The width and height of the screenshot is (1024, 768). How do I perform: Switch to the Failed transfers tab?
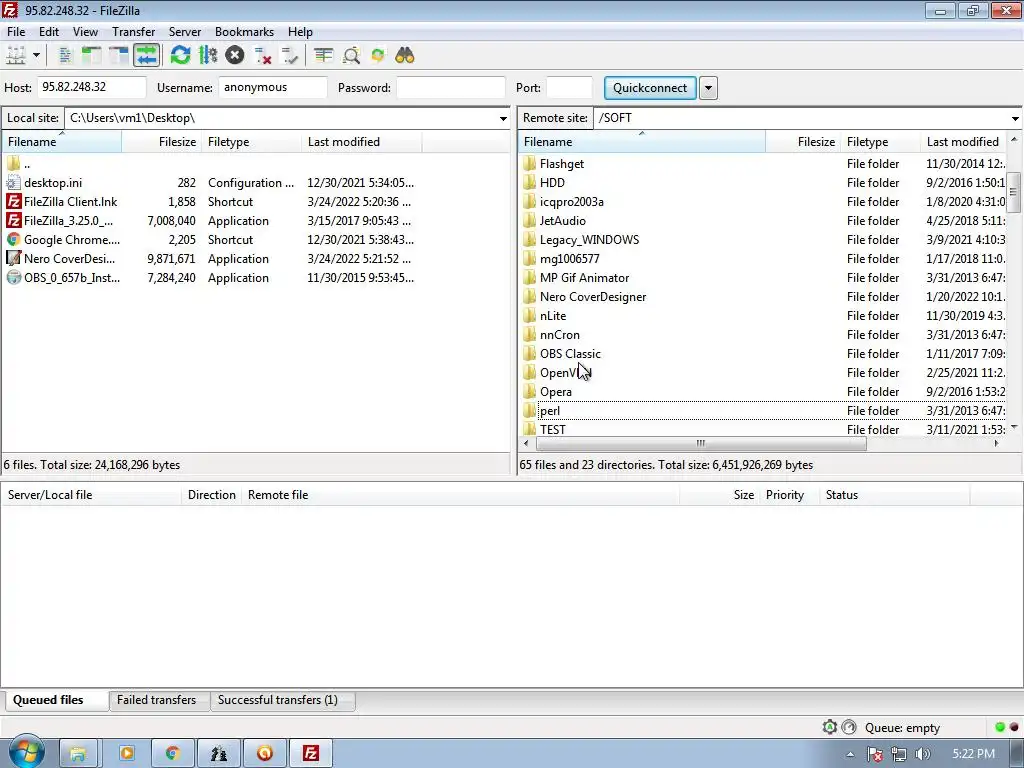[157, 700]
